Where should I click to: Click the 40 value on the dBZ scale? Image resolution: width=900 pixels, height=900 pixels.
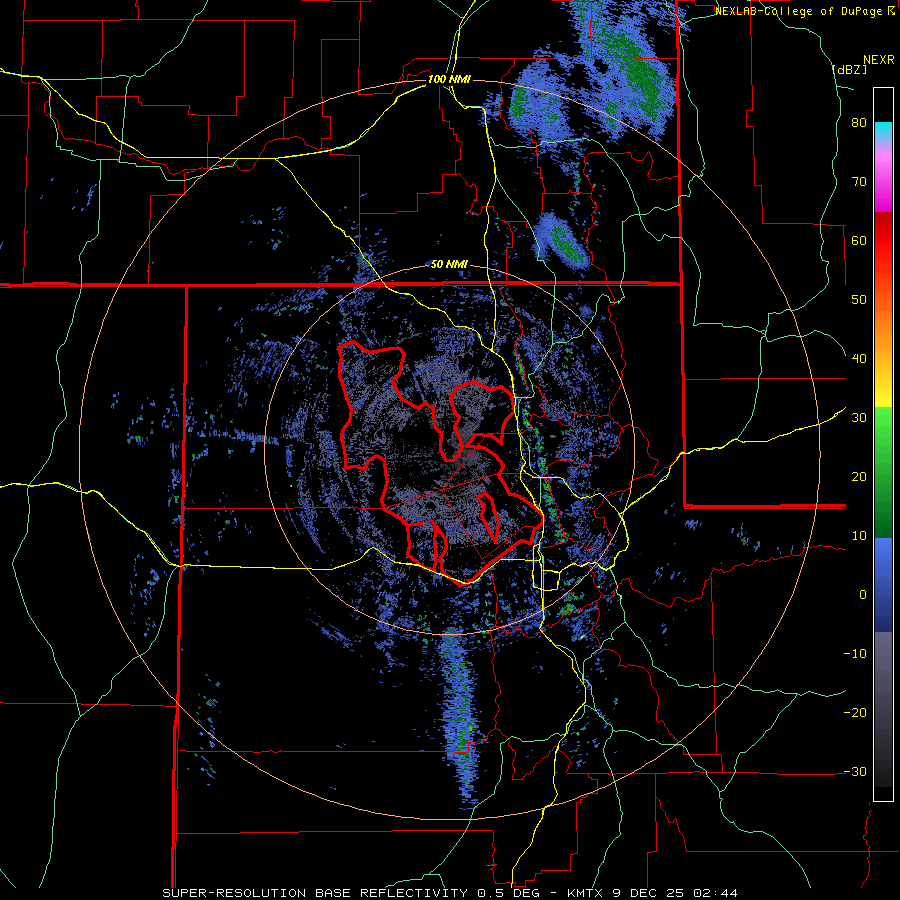click(x=859, y=359)
